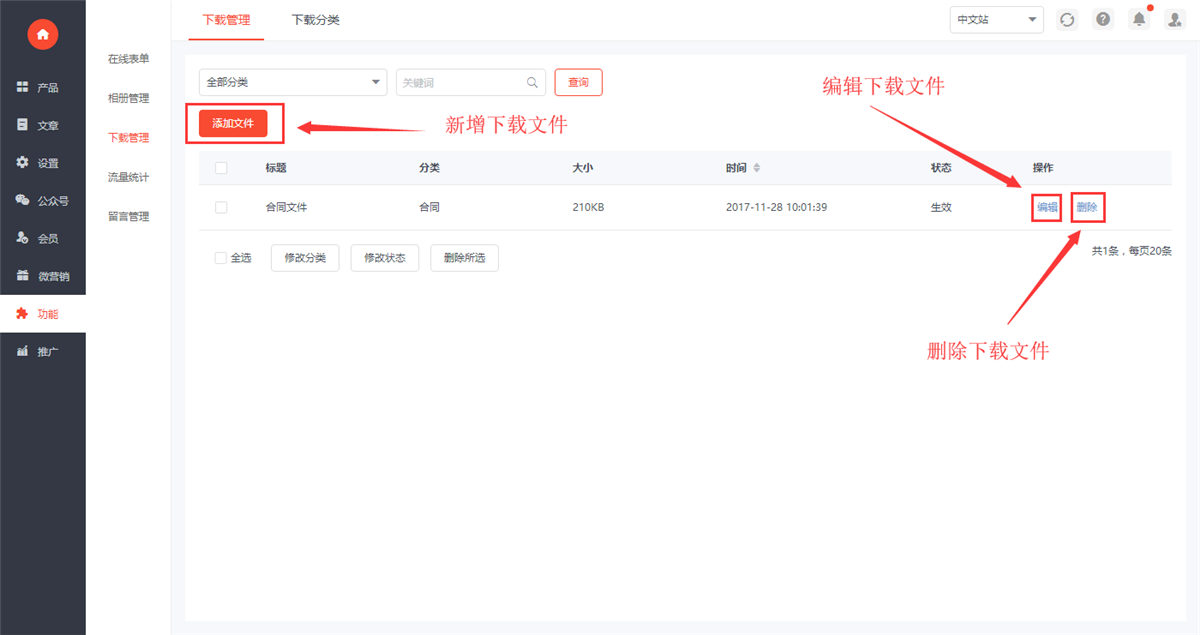The height and width of the screenshot is (635, 1200).
Task: Toggle the table header select-all checkbox
Action: (221, 168)
